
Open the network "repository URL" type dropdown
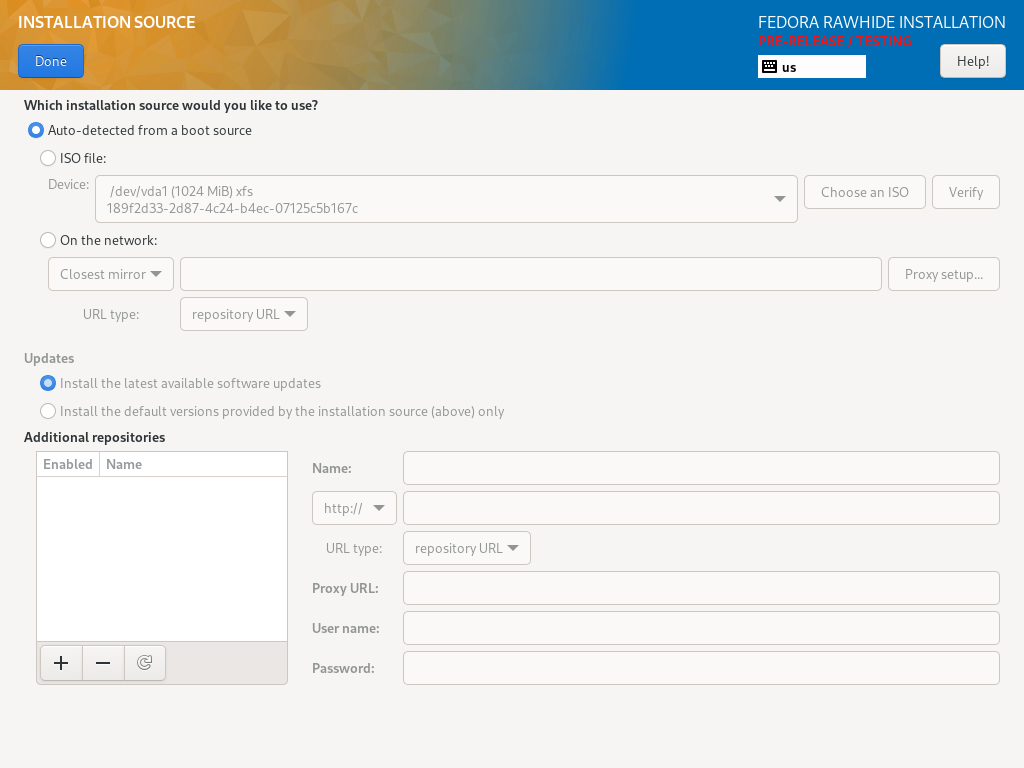click(x=243, y=313)
